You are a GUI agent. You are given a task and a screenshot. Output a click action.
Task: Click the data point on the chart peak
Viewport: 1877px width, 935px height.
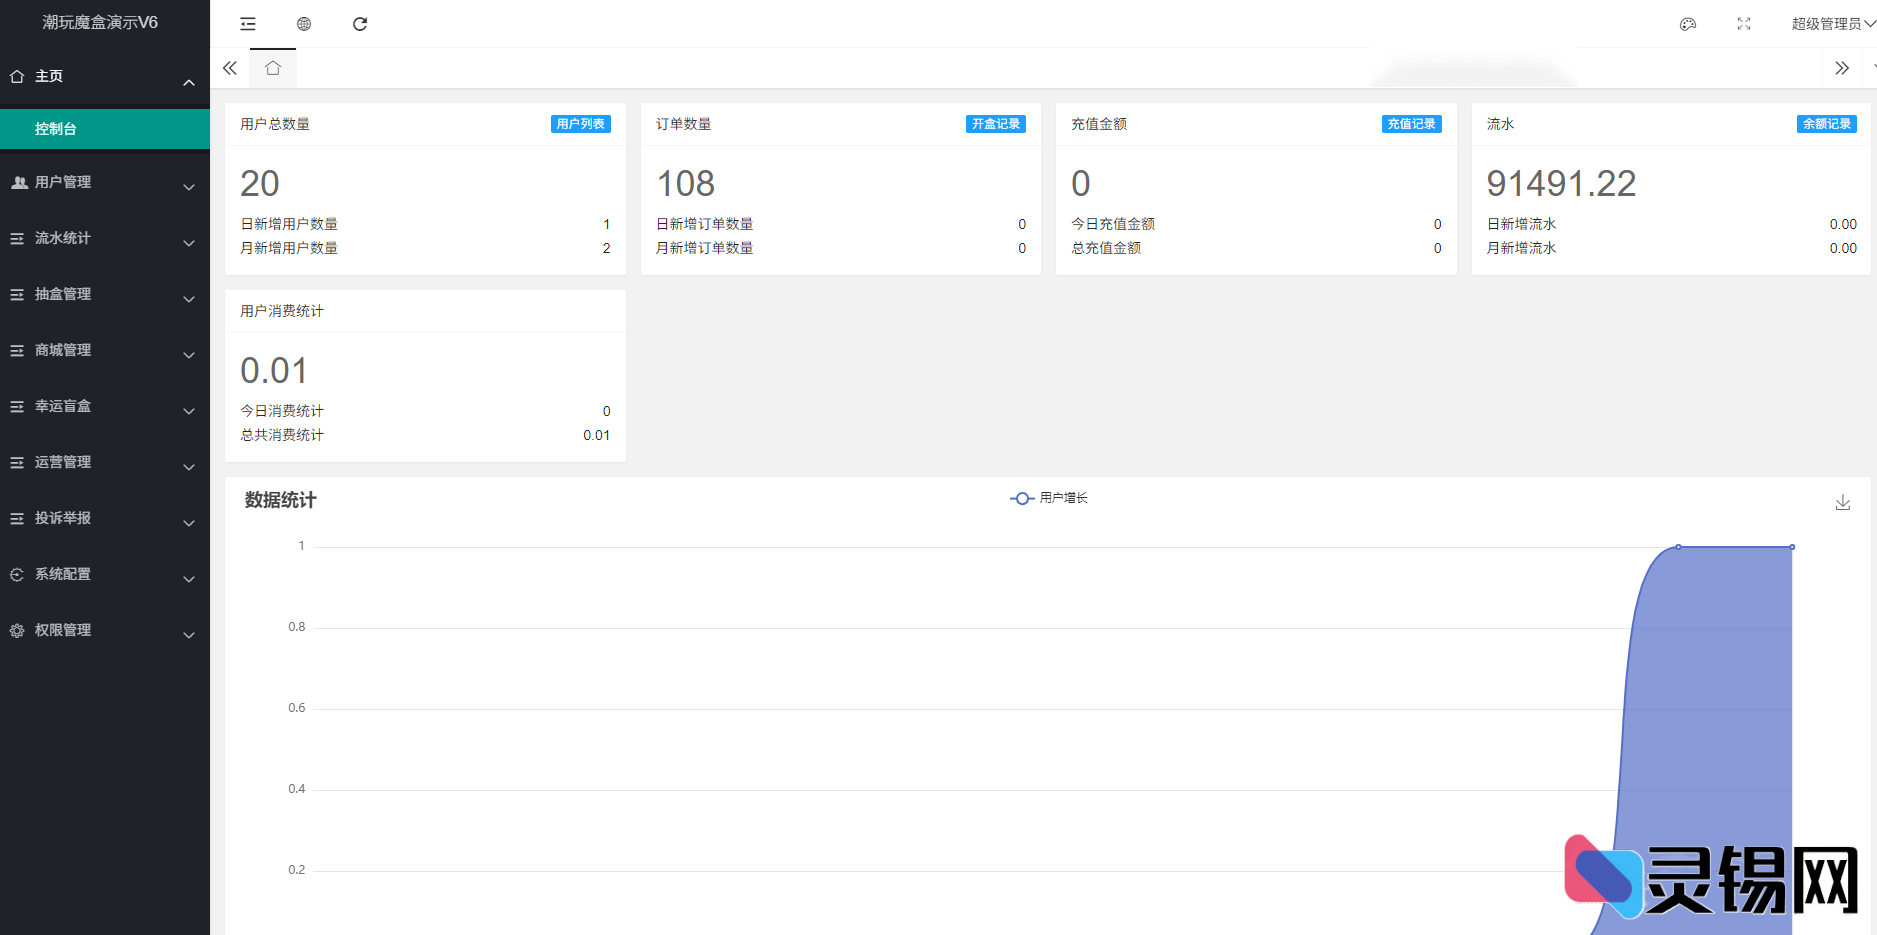pos(1678,547)
